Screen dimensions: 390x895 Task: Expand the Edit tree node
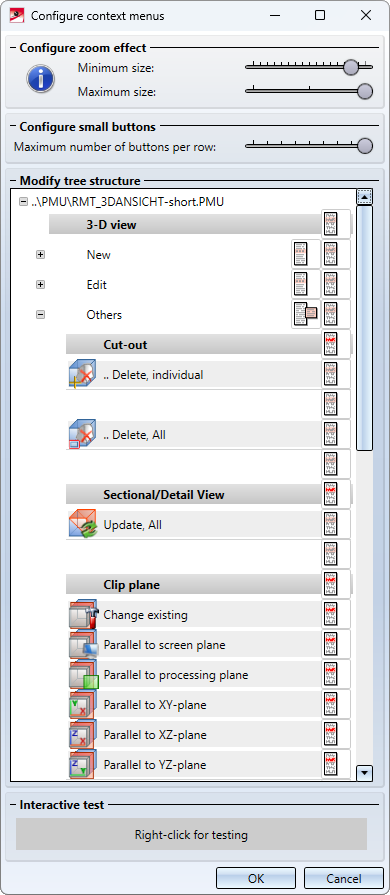point(41,284)
